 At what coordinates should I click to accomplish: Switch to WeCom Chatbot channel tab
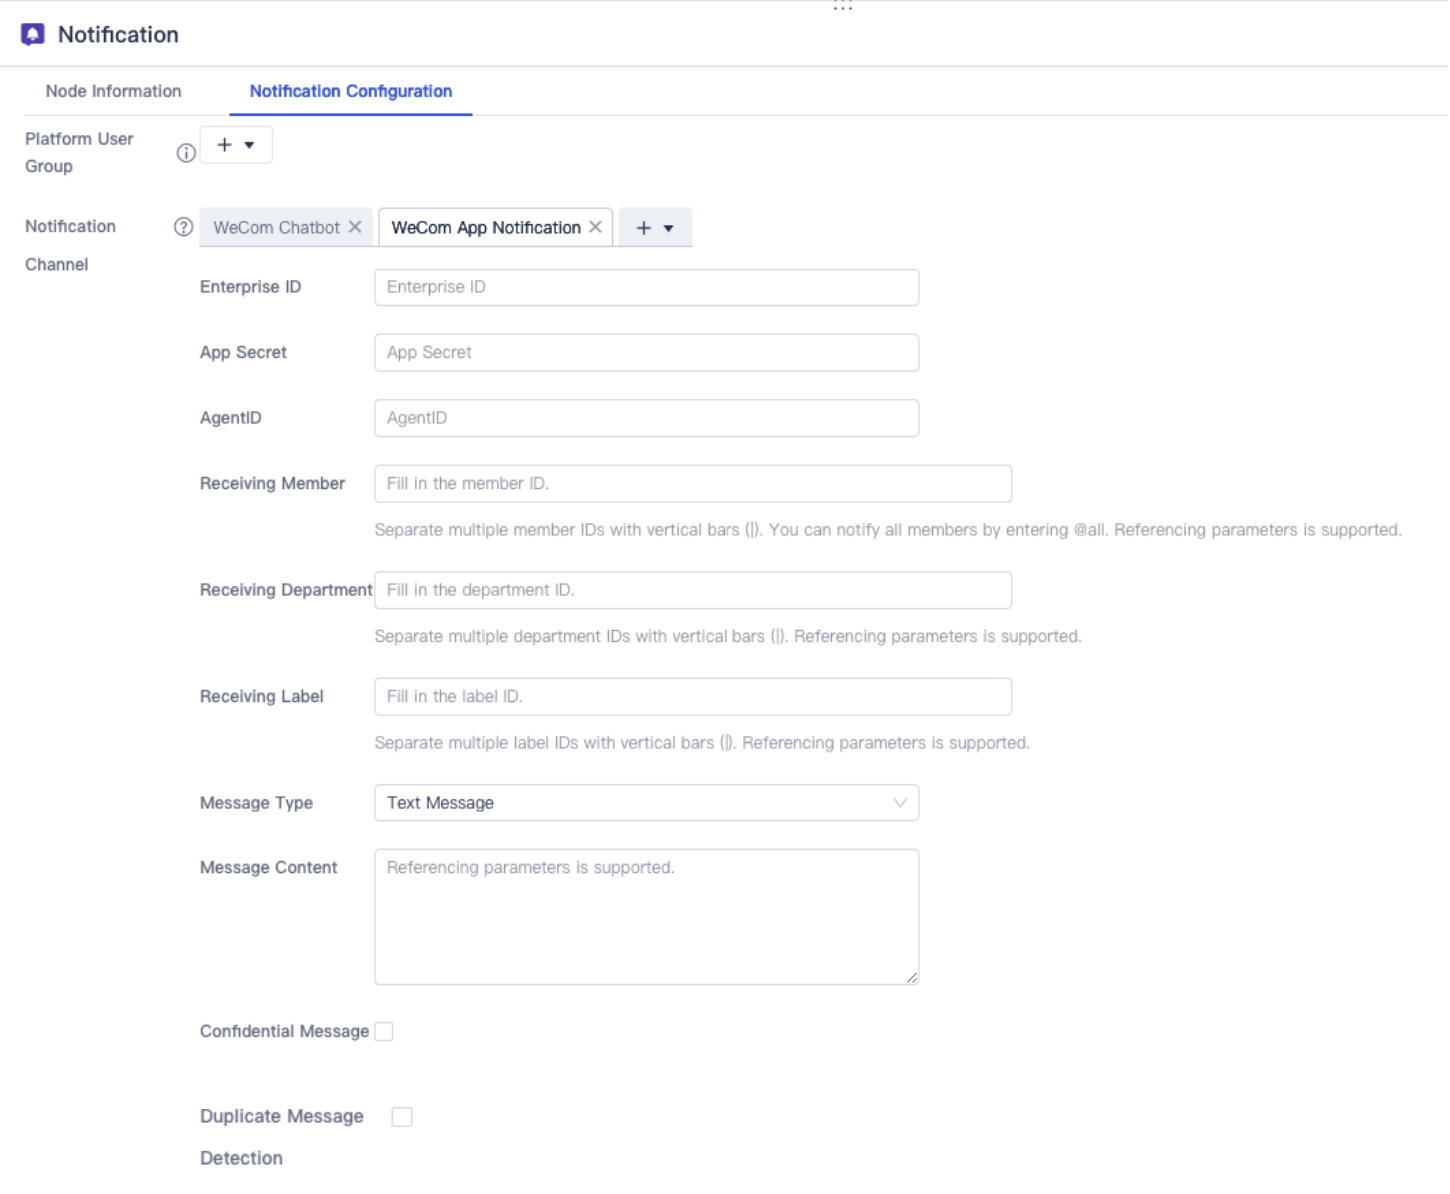coord(276,228)
